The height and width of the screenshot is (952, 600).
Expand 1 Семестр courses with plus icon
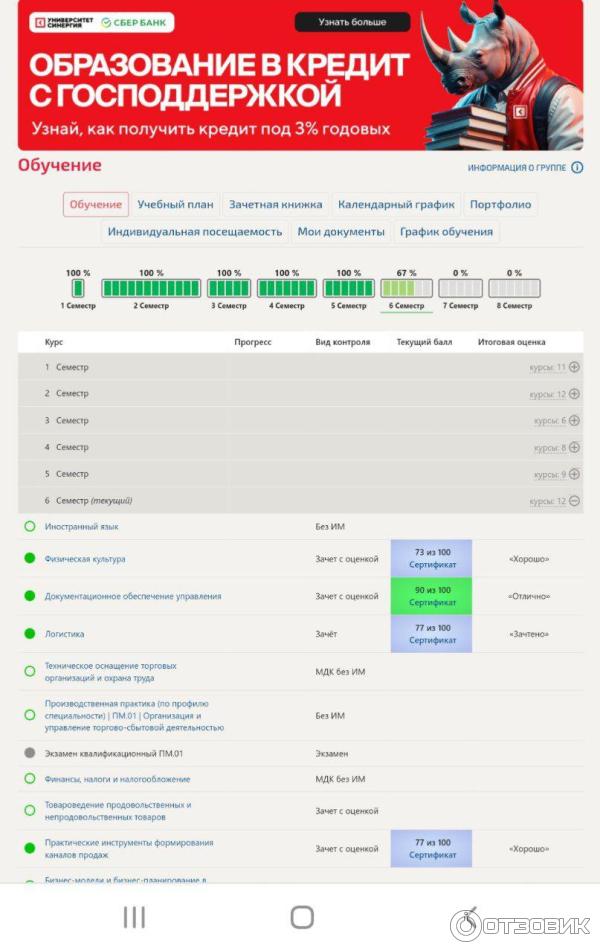[x=574, y=367]
